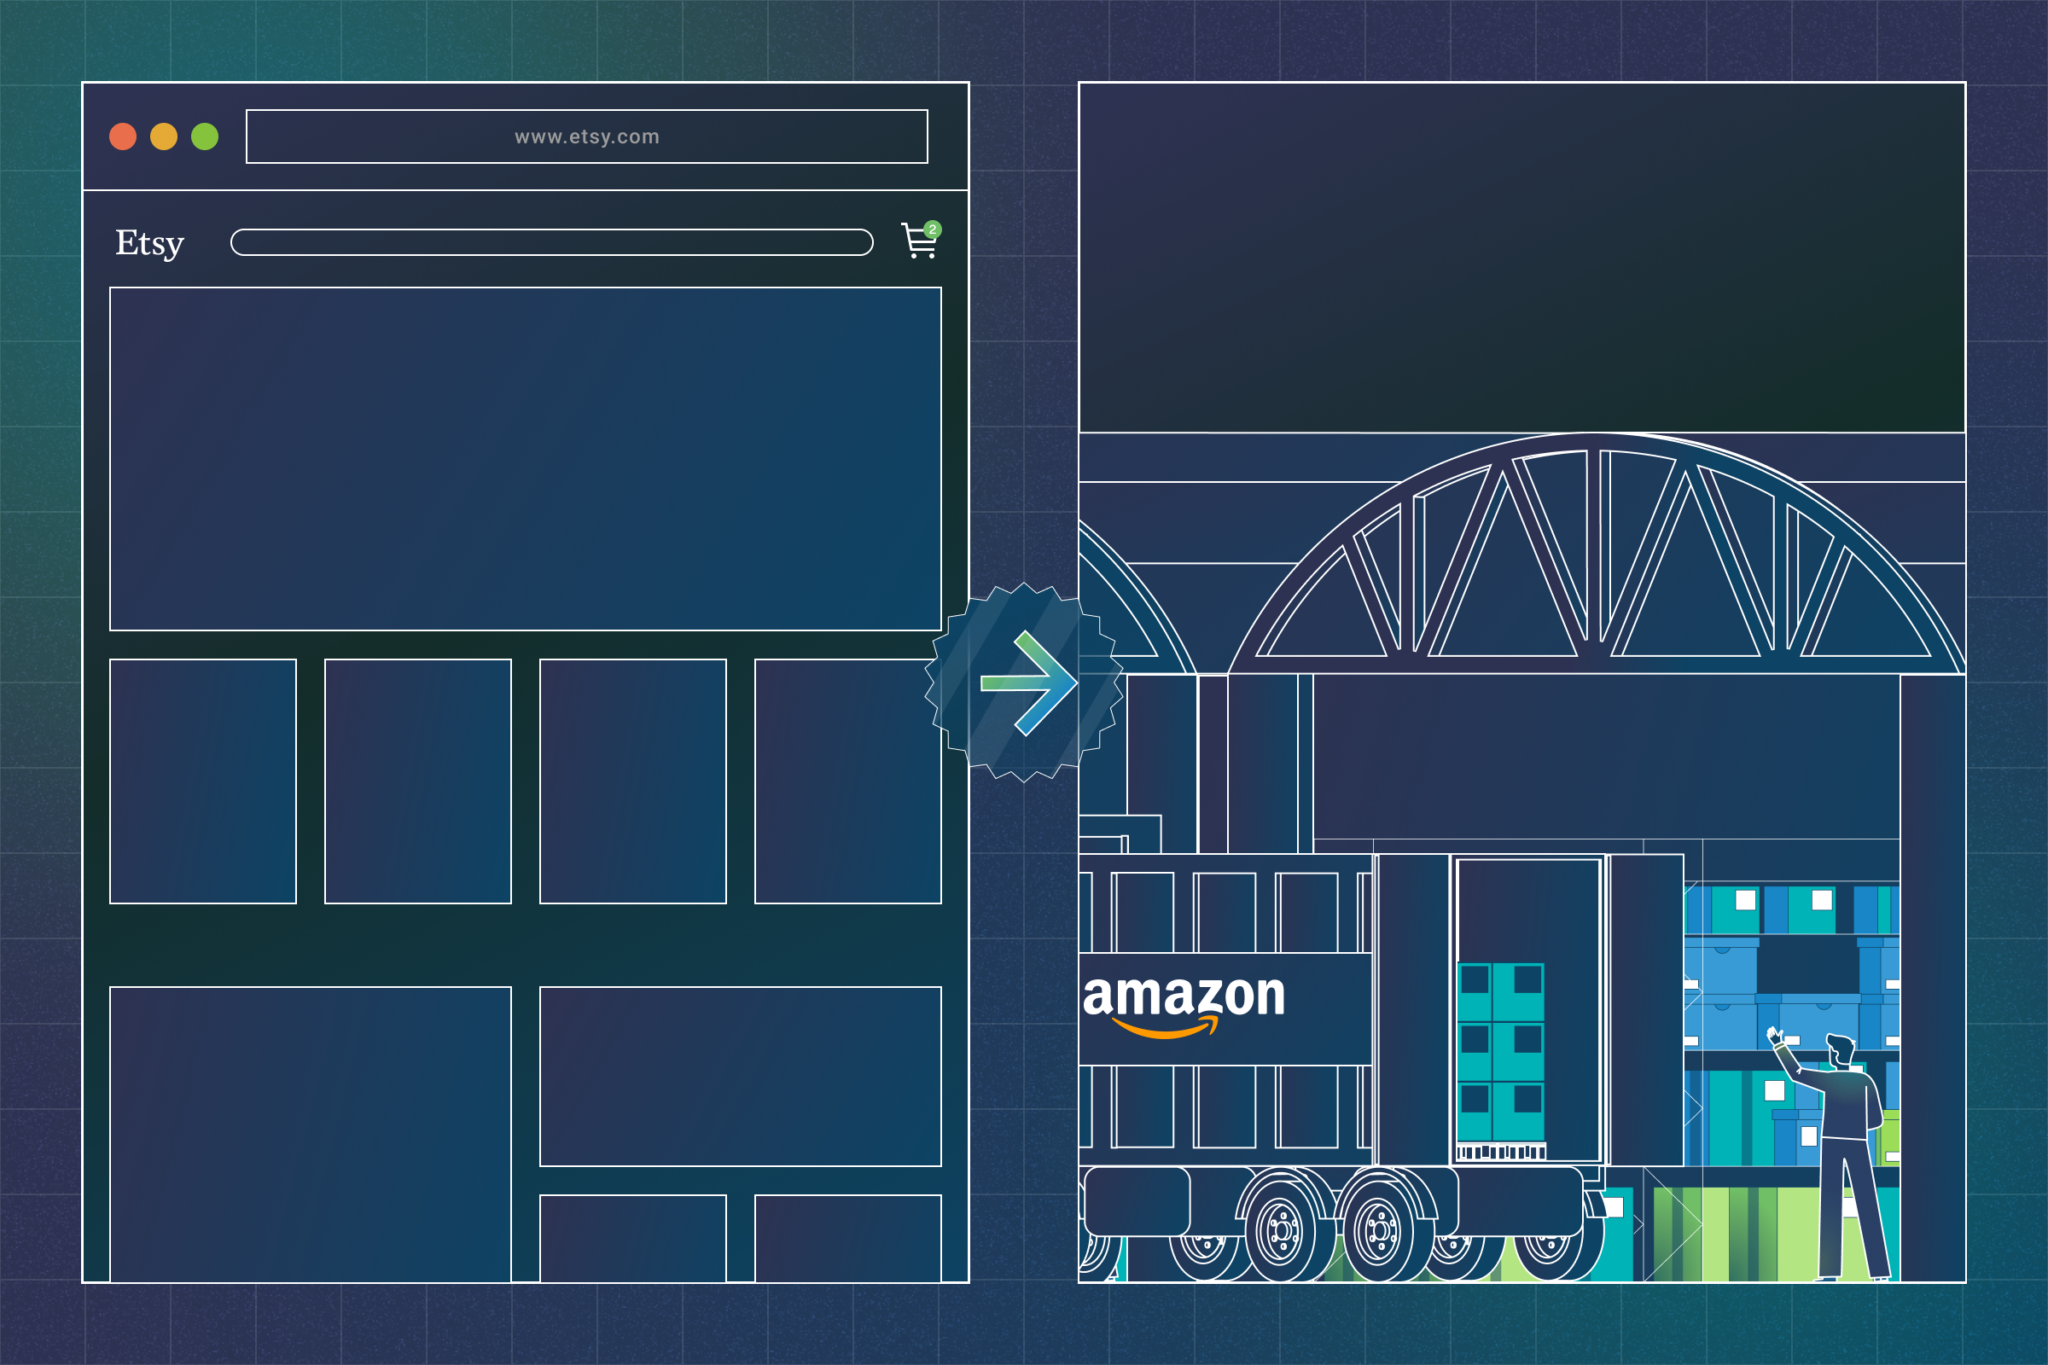Click the www.etsy.com address bar
This screenshot has width=2048, height=1365.
click(x=587, y=137)
